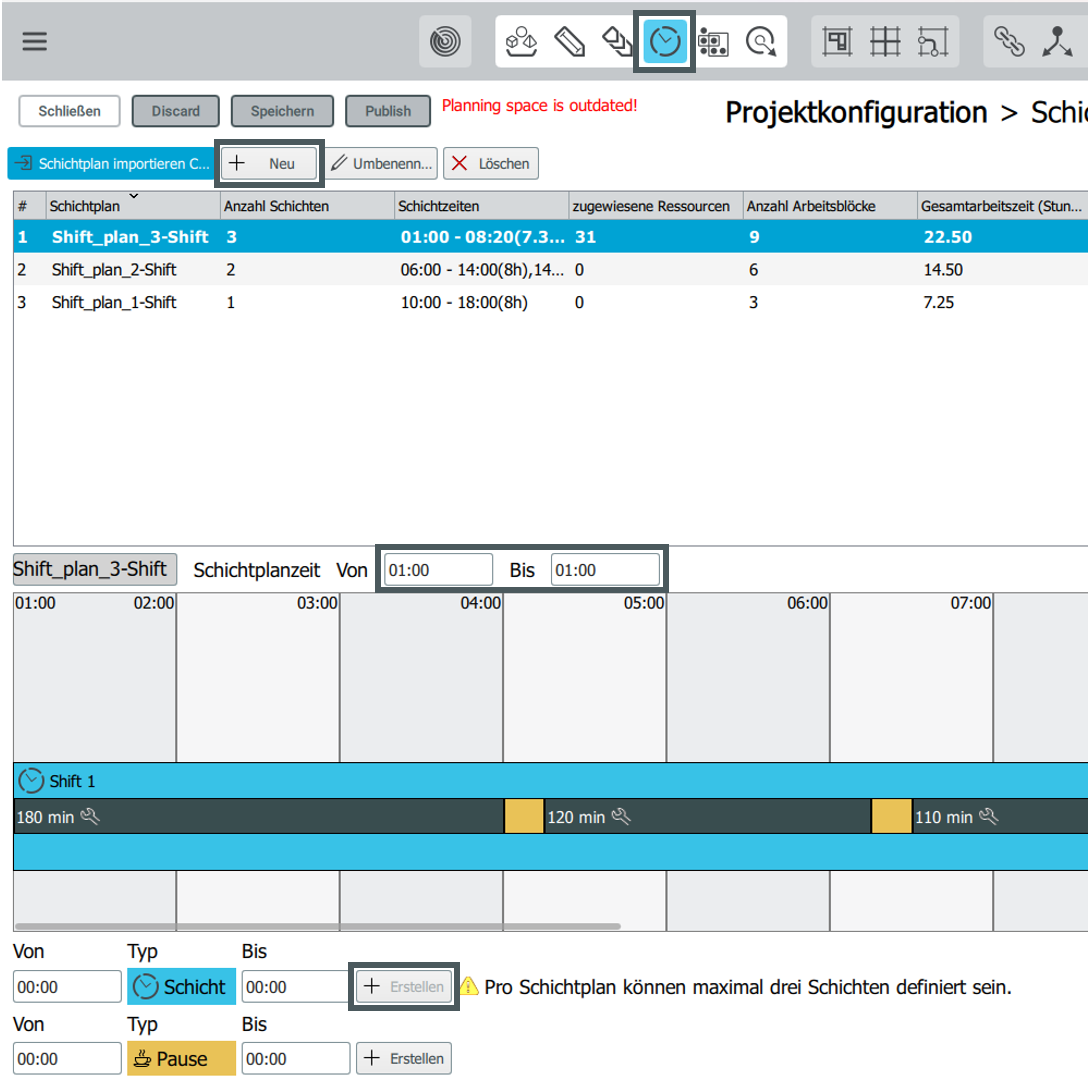Click Von field in the Pause row
1088x1080 pixels.
coord(67,1058)
